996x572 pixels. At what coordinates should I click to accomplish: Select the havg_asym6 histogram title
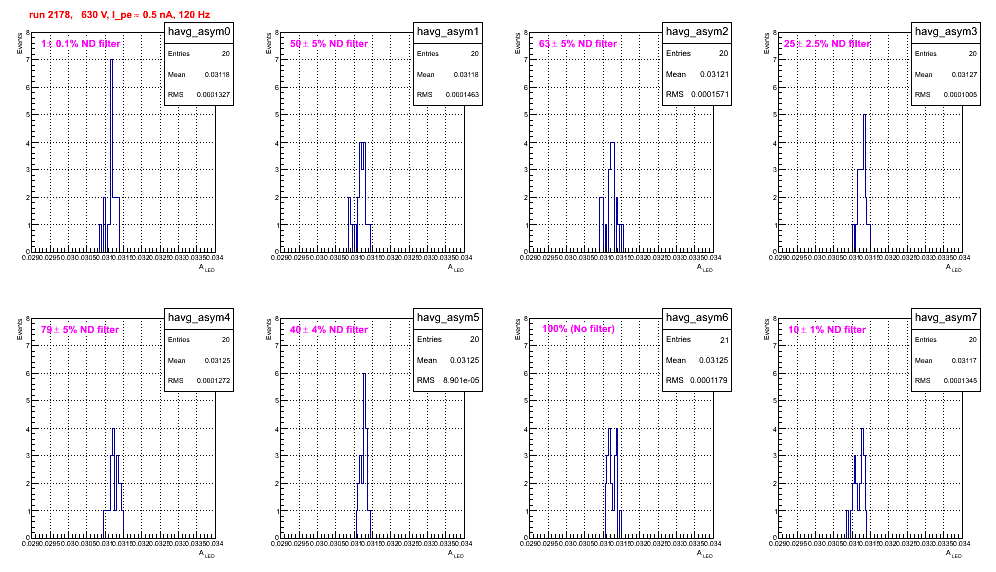(x=697, y=318)
